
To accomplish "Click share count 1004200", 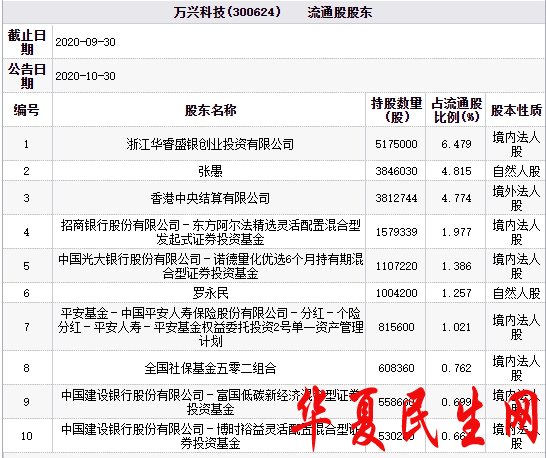I will point(396,293).
